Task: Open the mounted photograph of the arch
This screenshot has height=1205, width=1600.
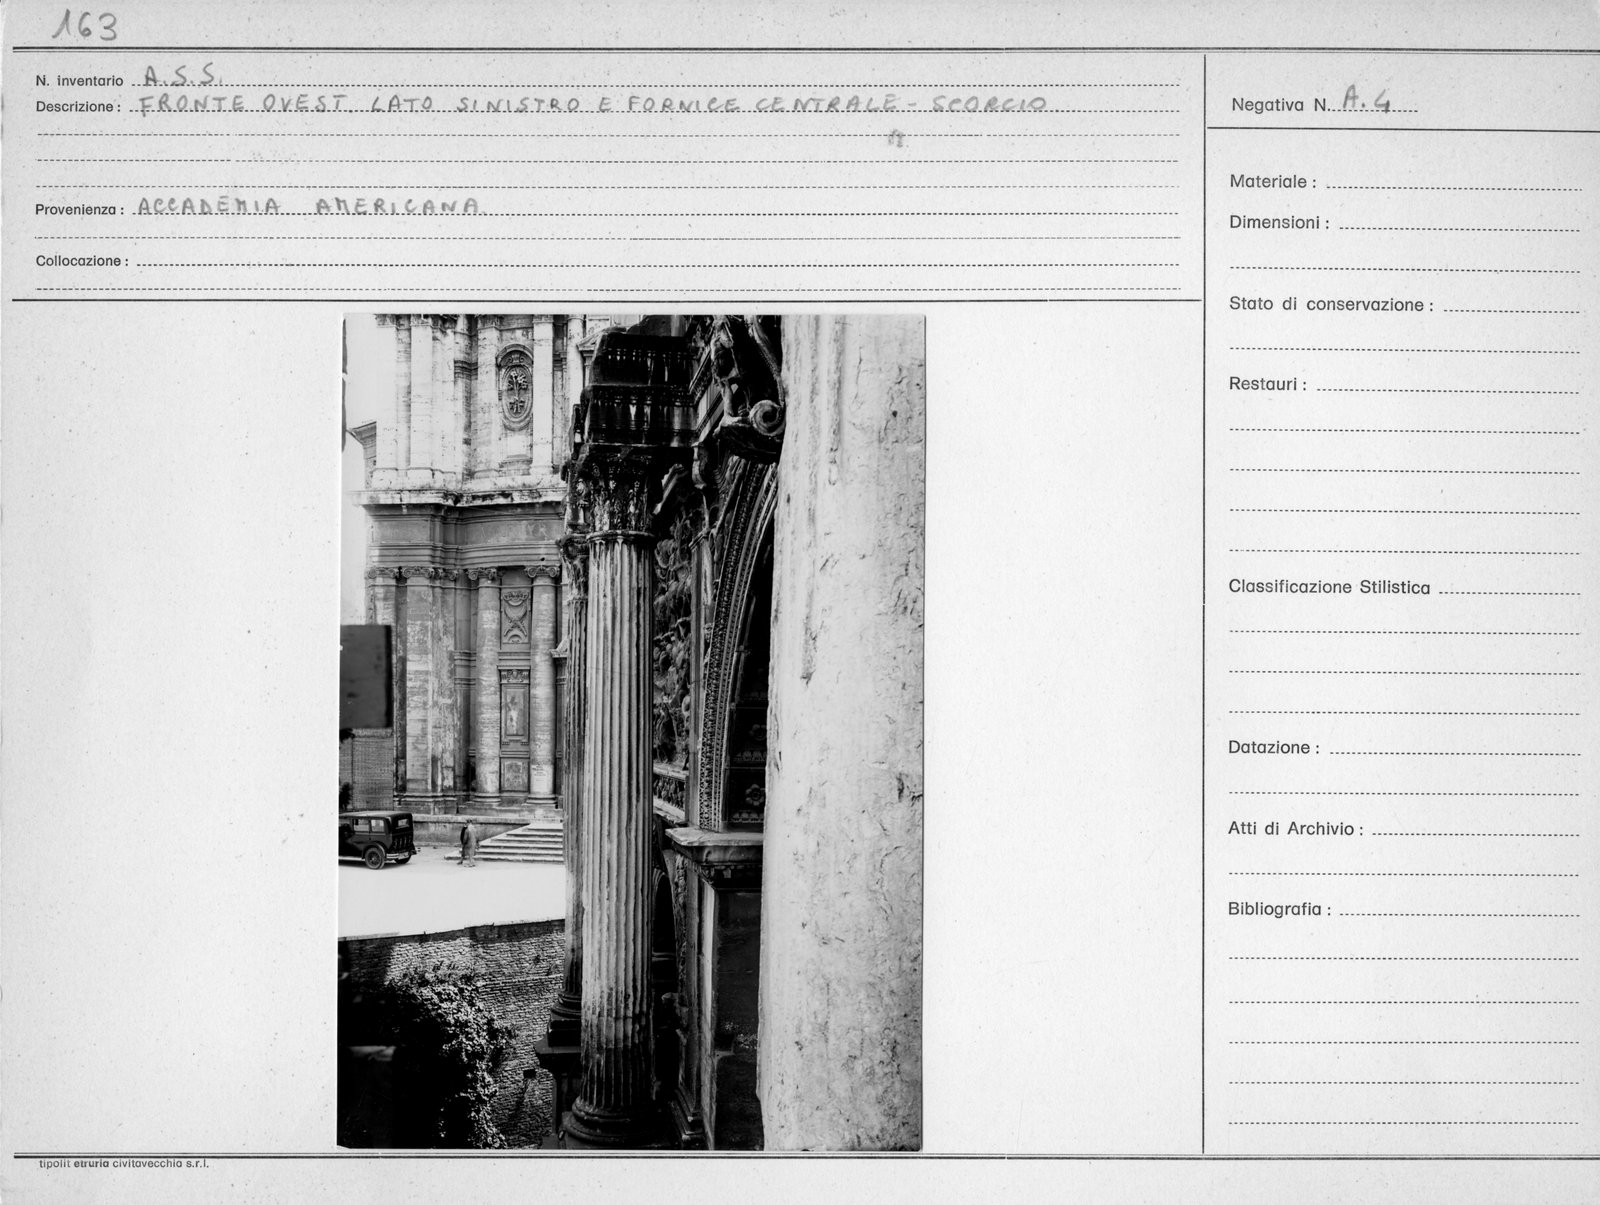Action: pos(631,732)
